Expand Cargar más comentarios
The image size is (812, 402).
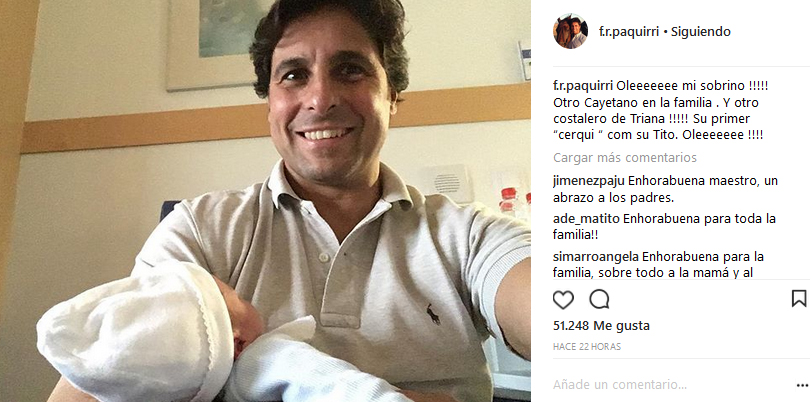tap(625, 157)
